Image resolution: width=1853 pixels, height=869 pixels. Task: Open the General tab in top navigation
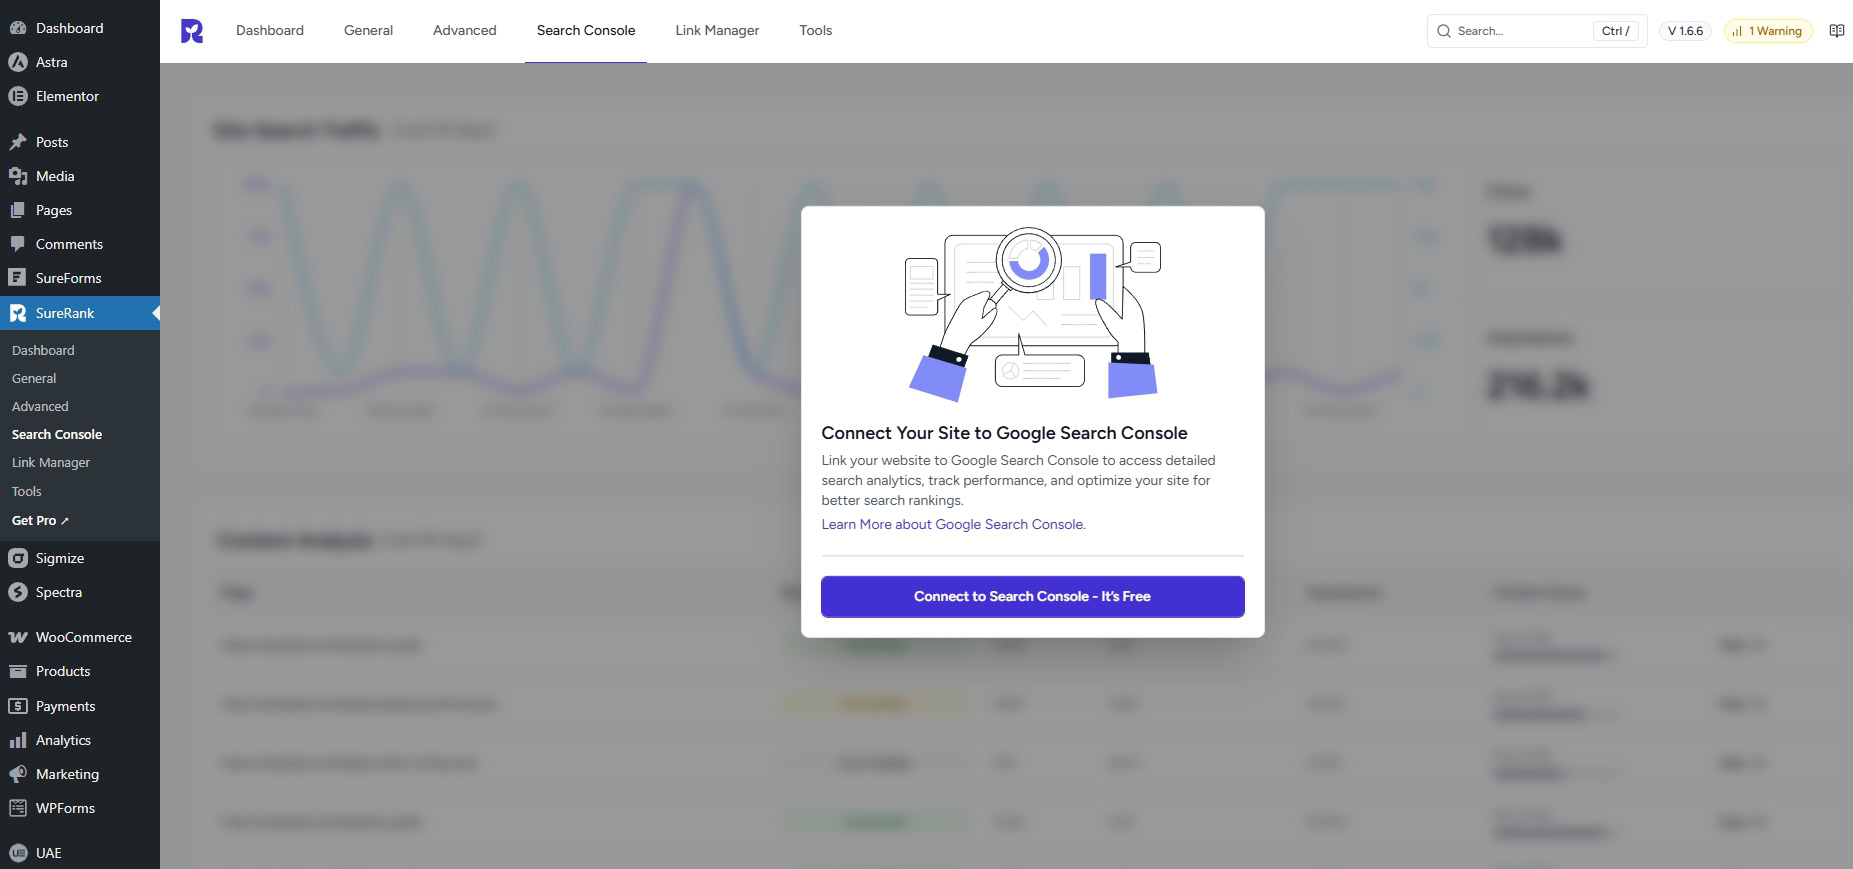(x=368, y=30)
